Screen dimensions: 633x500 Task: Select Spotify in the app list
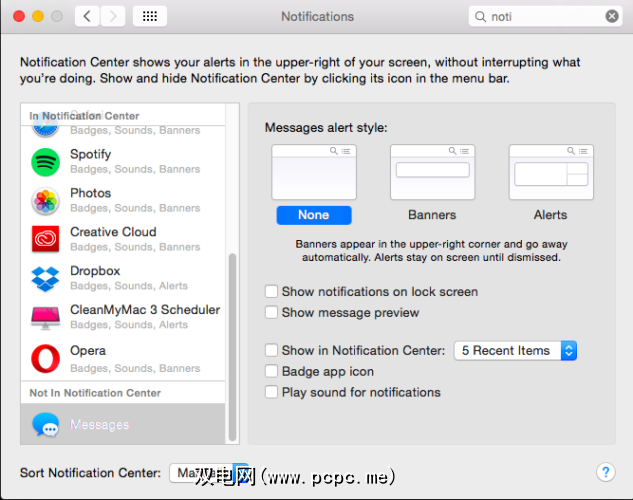(123, 162)
